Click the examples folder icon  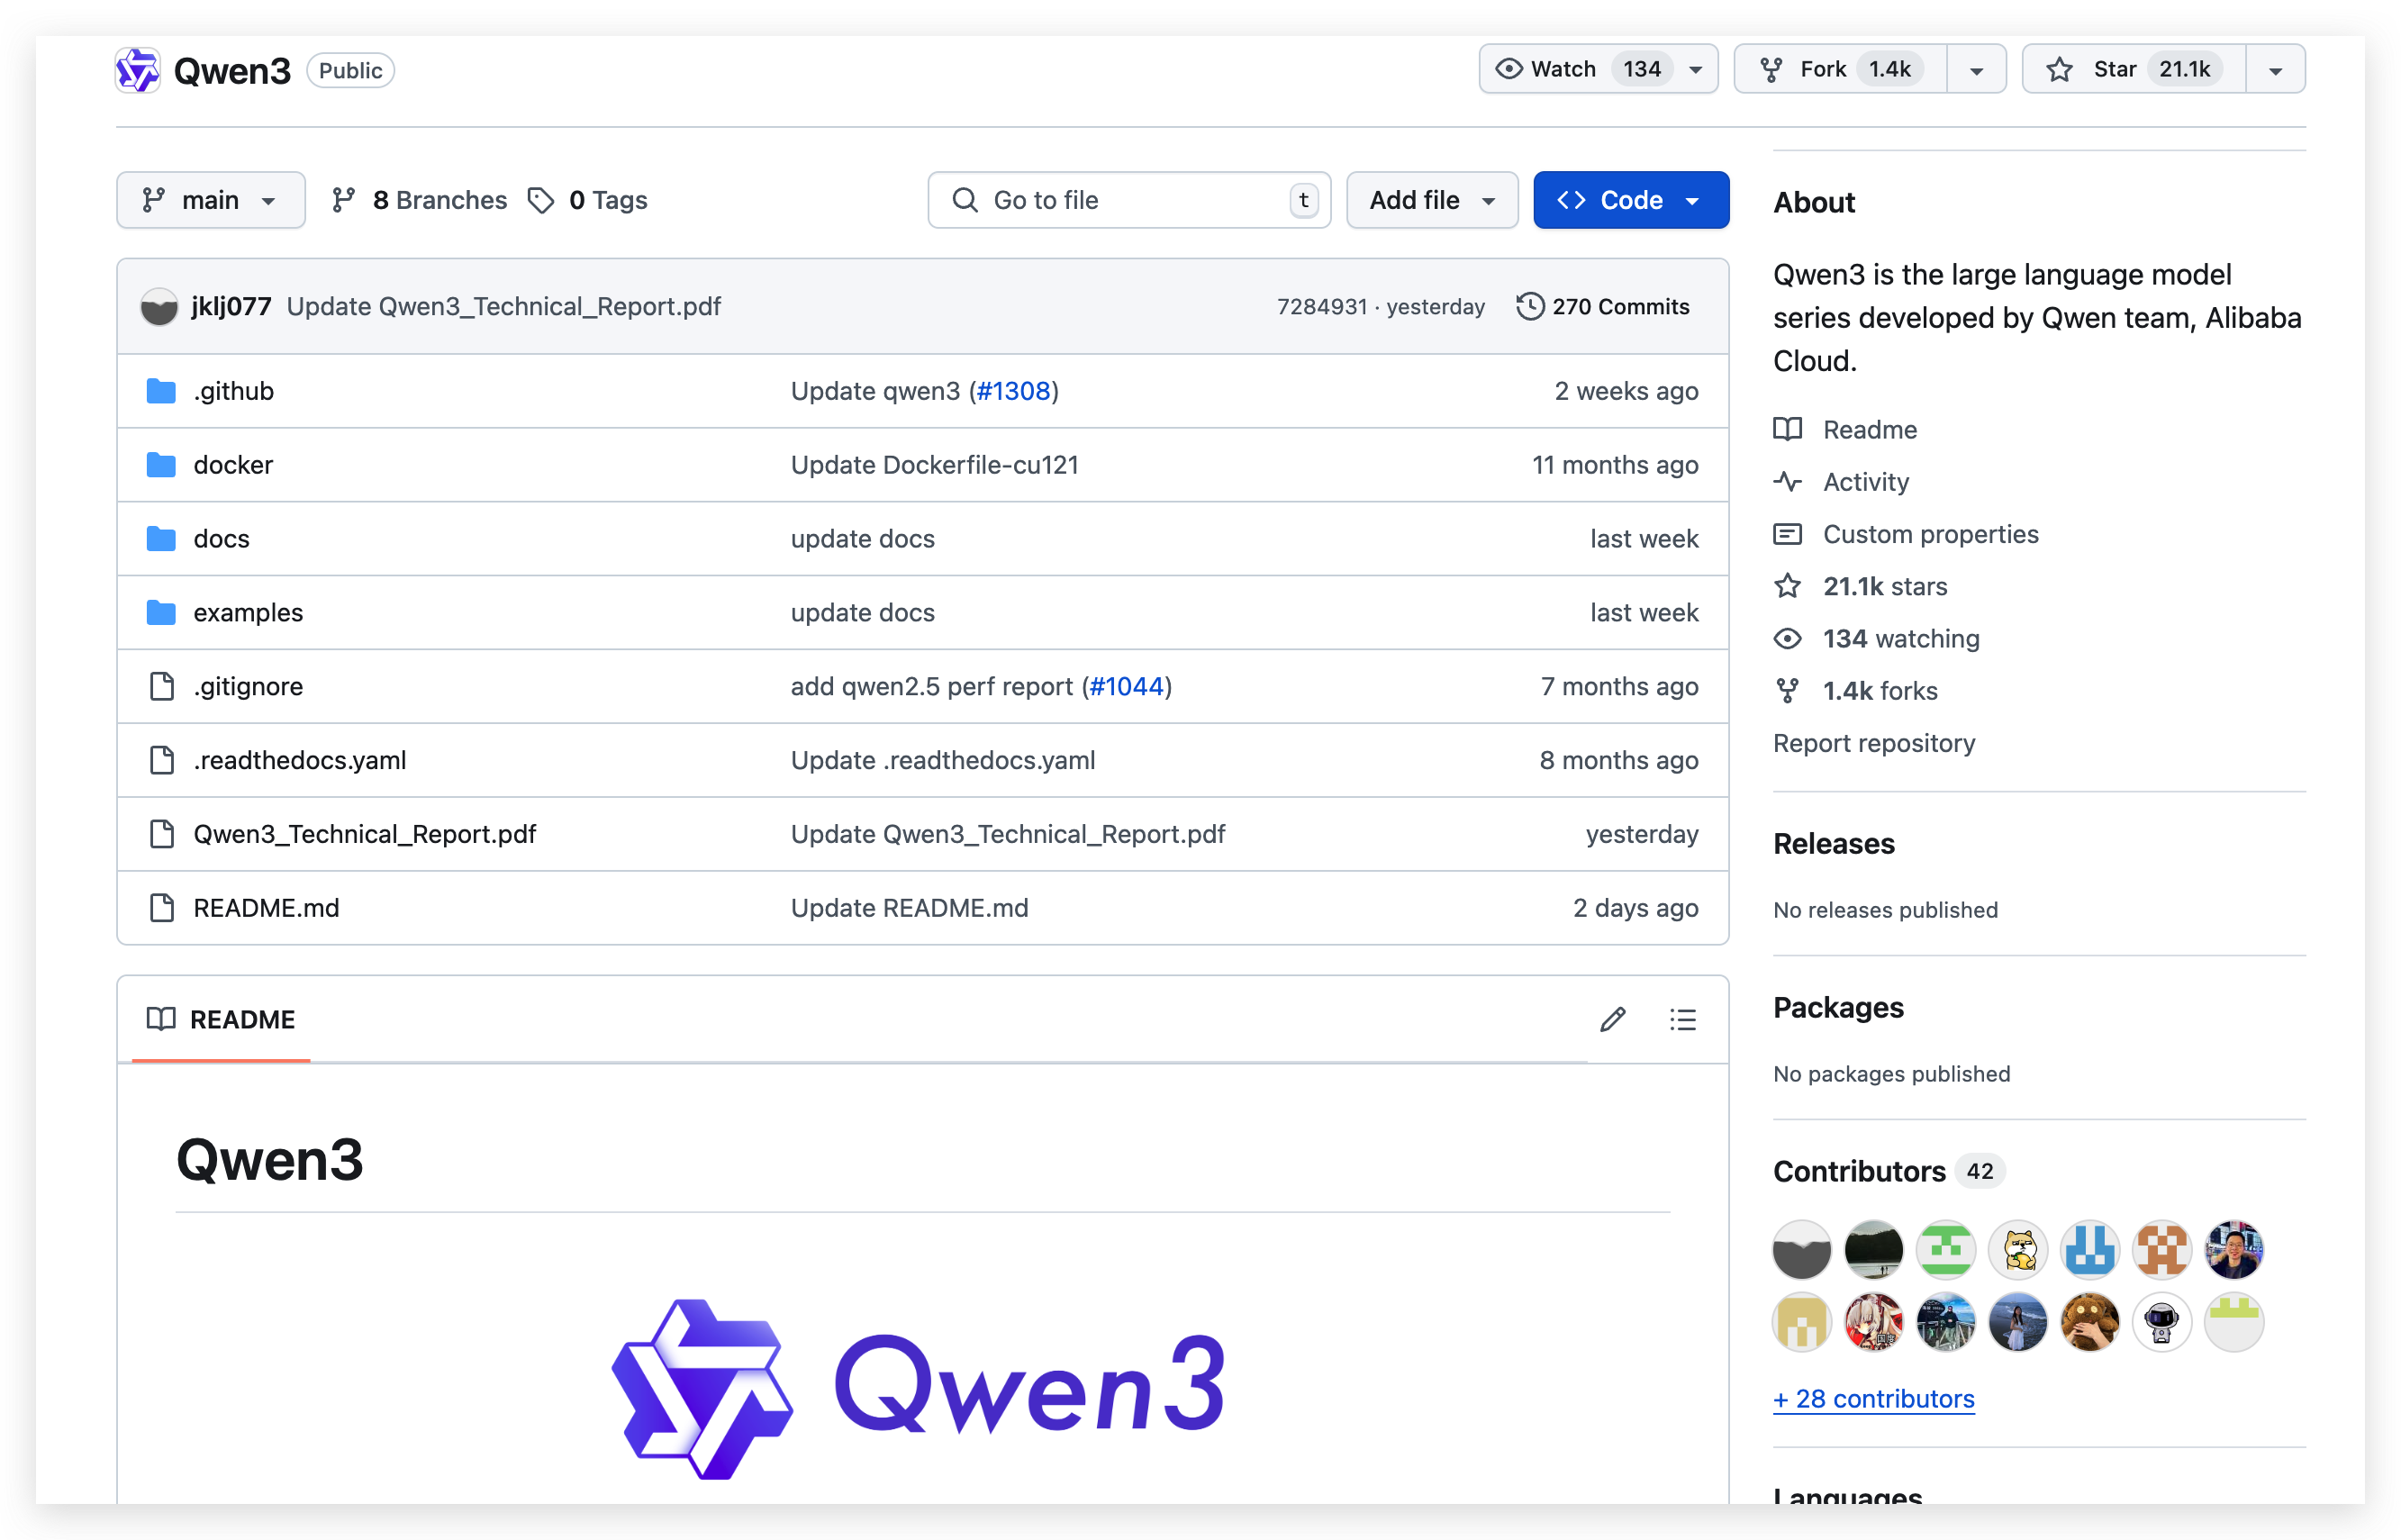coord(161,613)
